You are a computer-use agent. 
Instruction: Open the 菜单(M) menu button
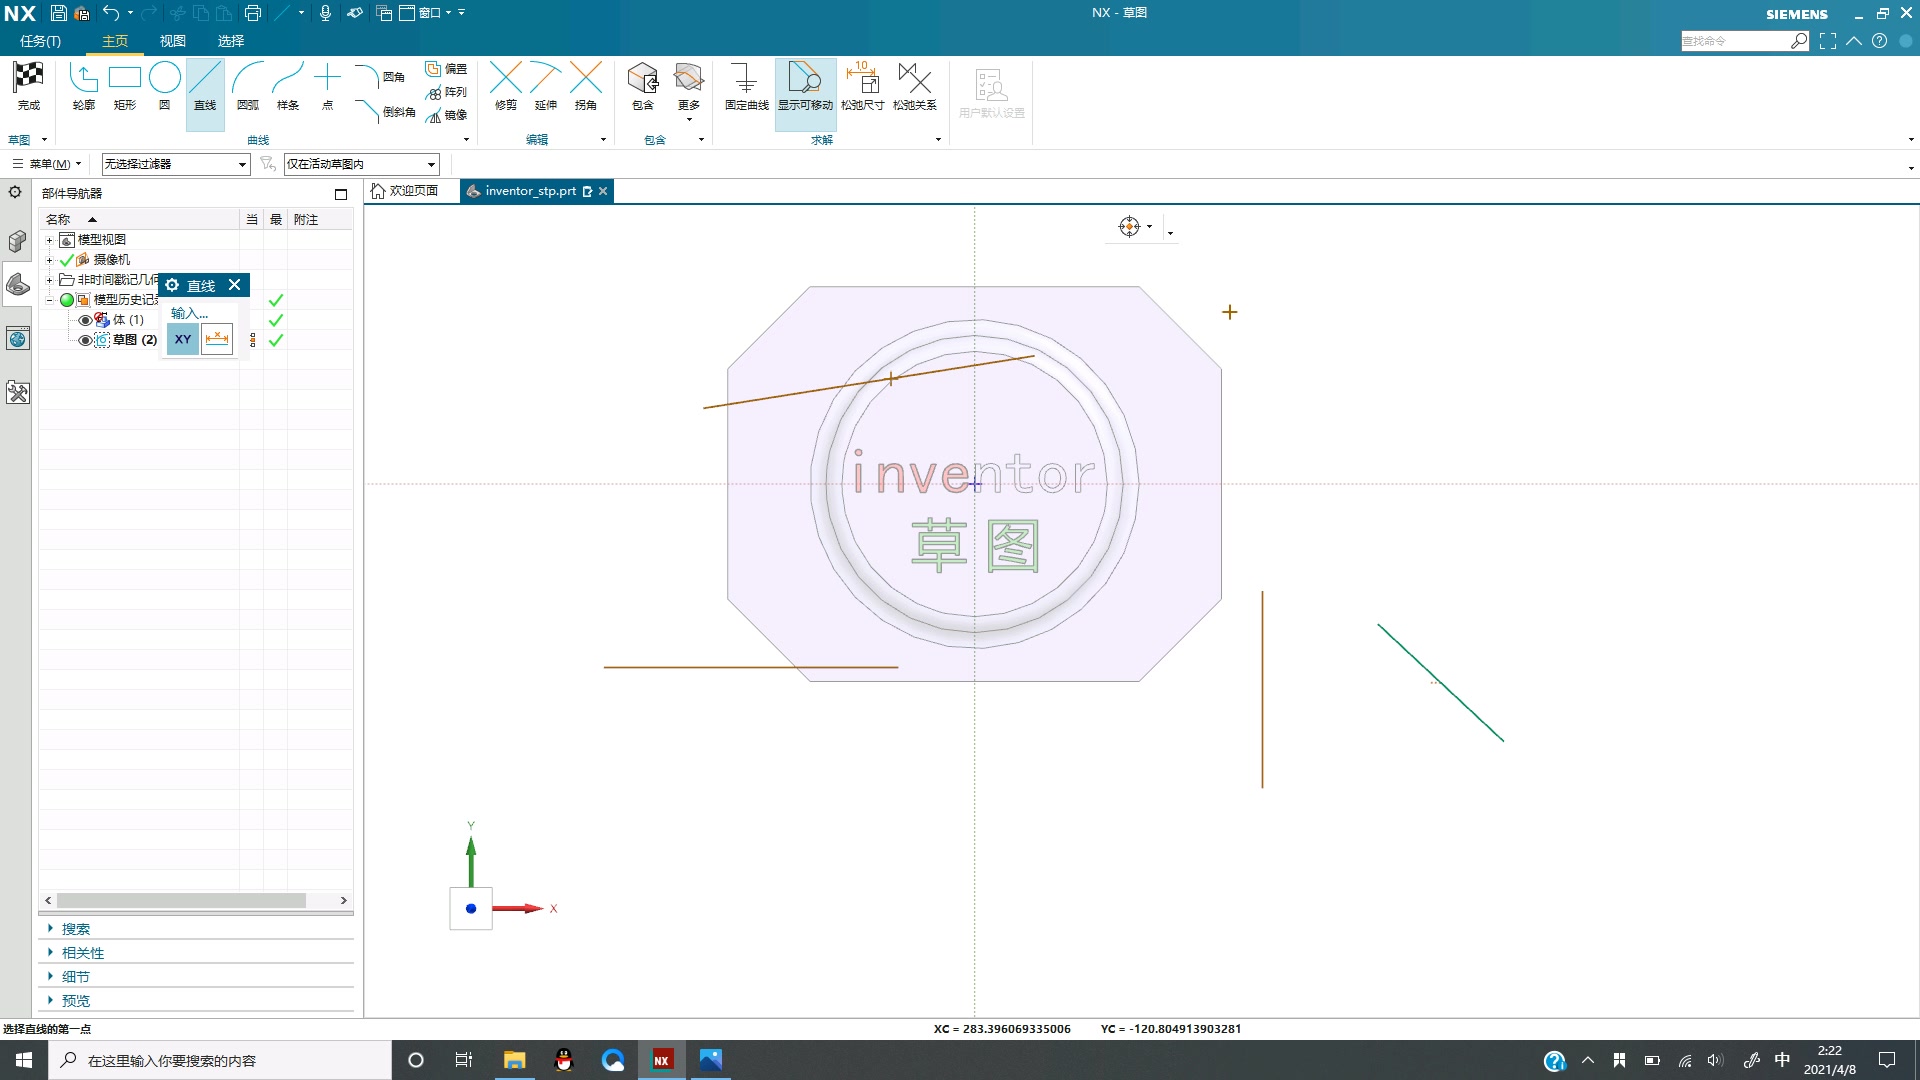pyautogui.click(x=47, y=164)
